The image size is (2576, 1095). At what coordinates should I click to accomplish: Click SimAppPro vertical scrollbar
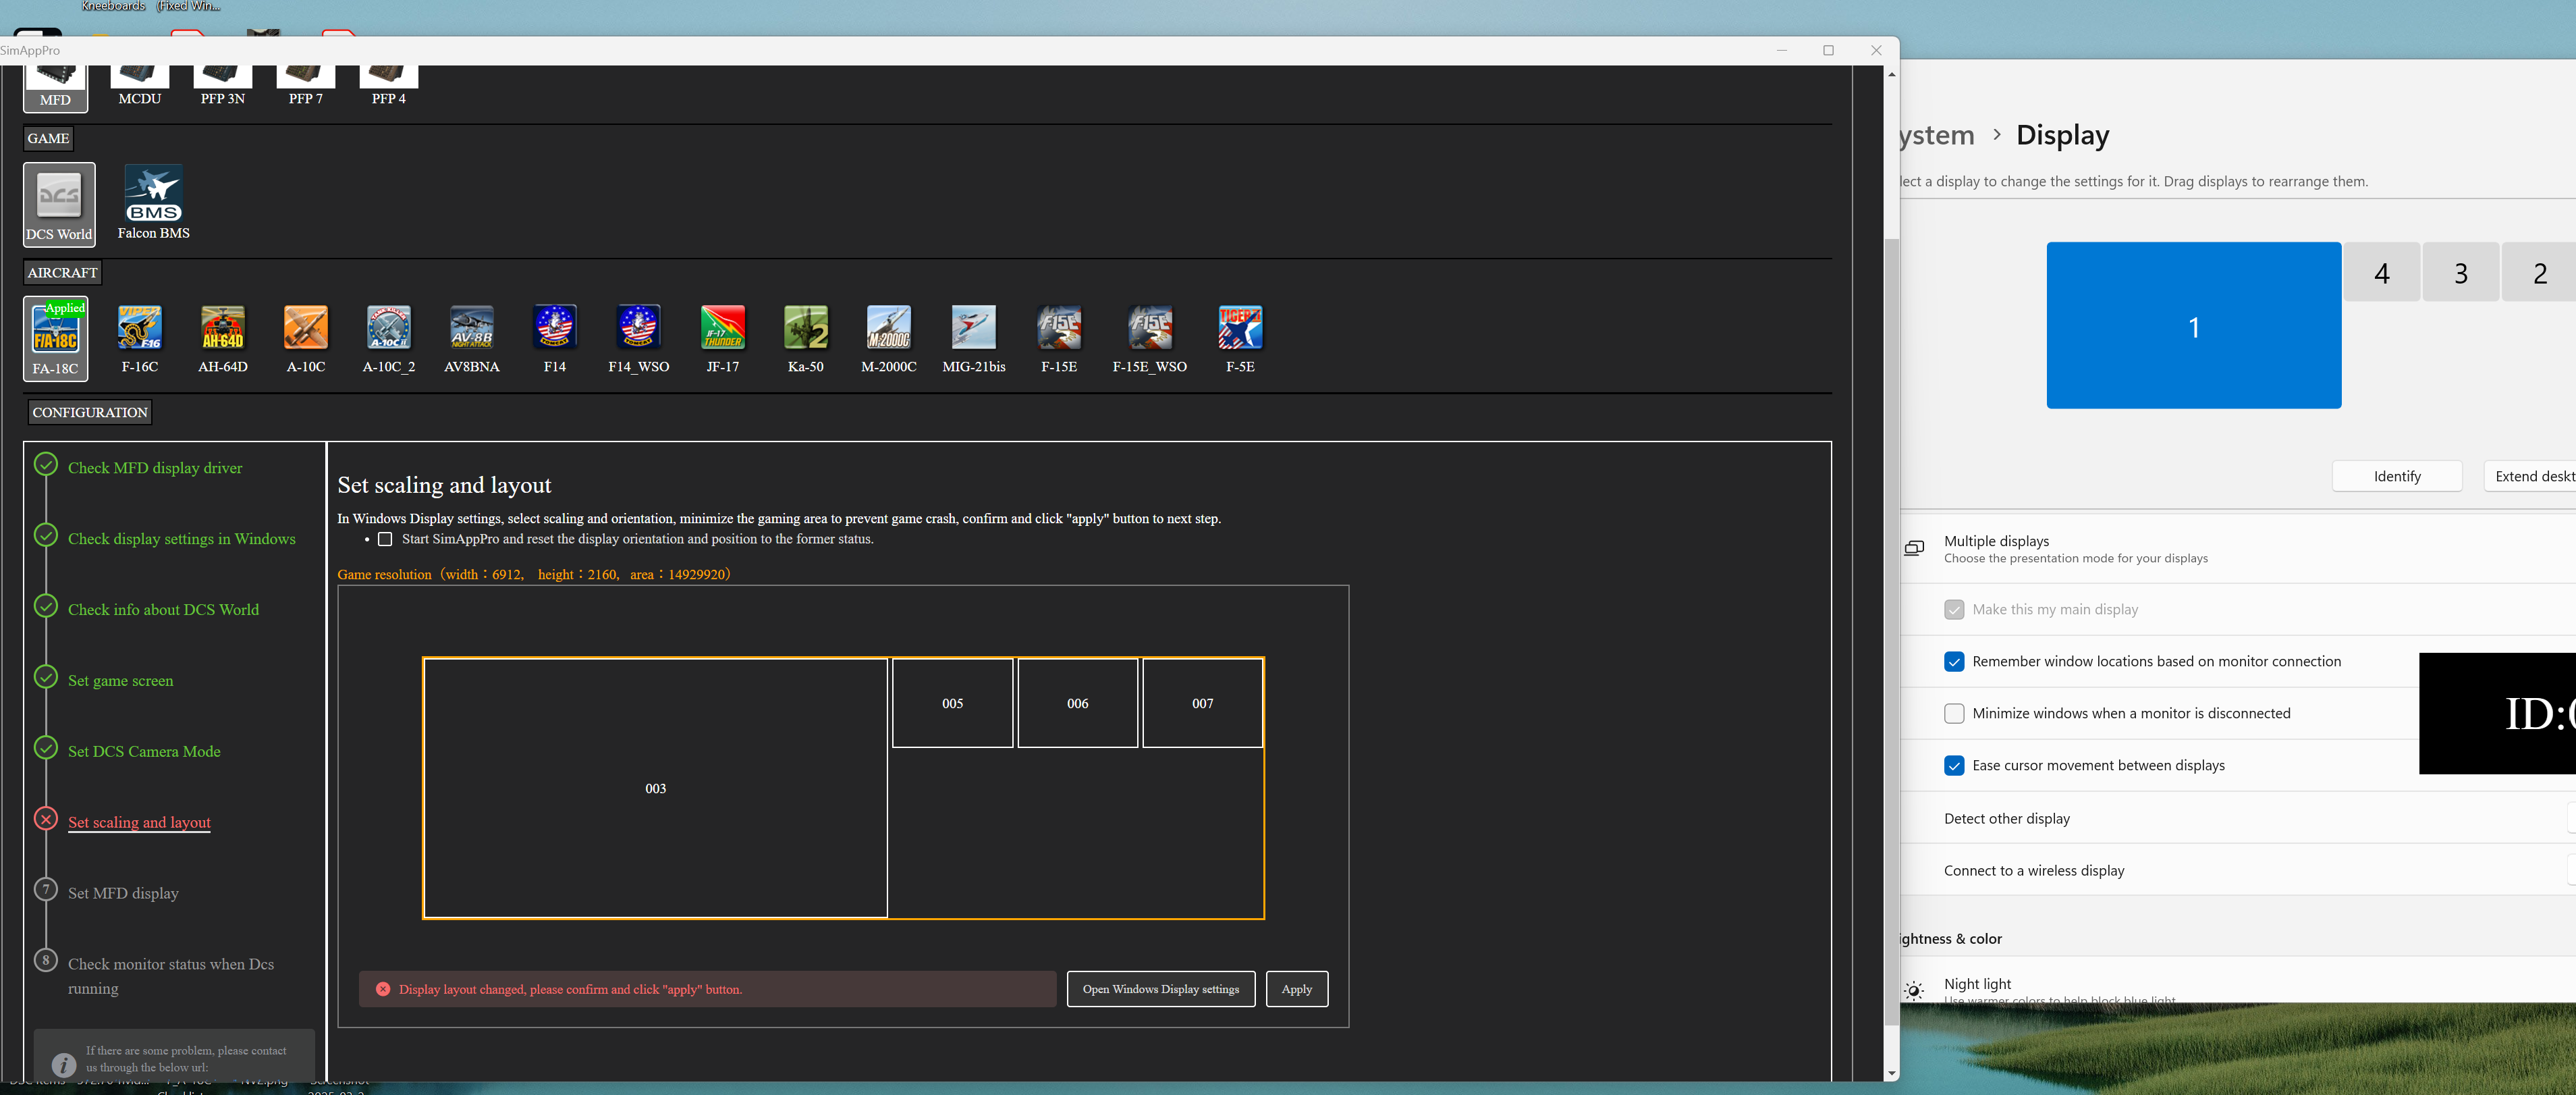coord(1890,632)
